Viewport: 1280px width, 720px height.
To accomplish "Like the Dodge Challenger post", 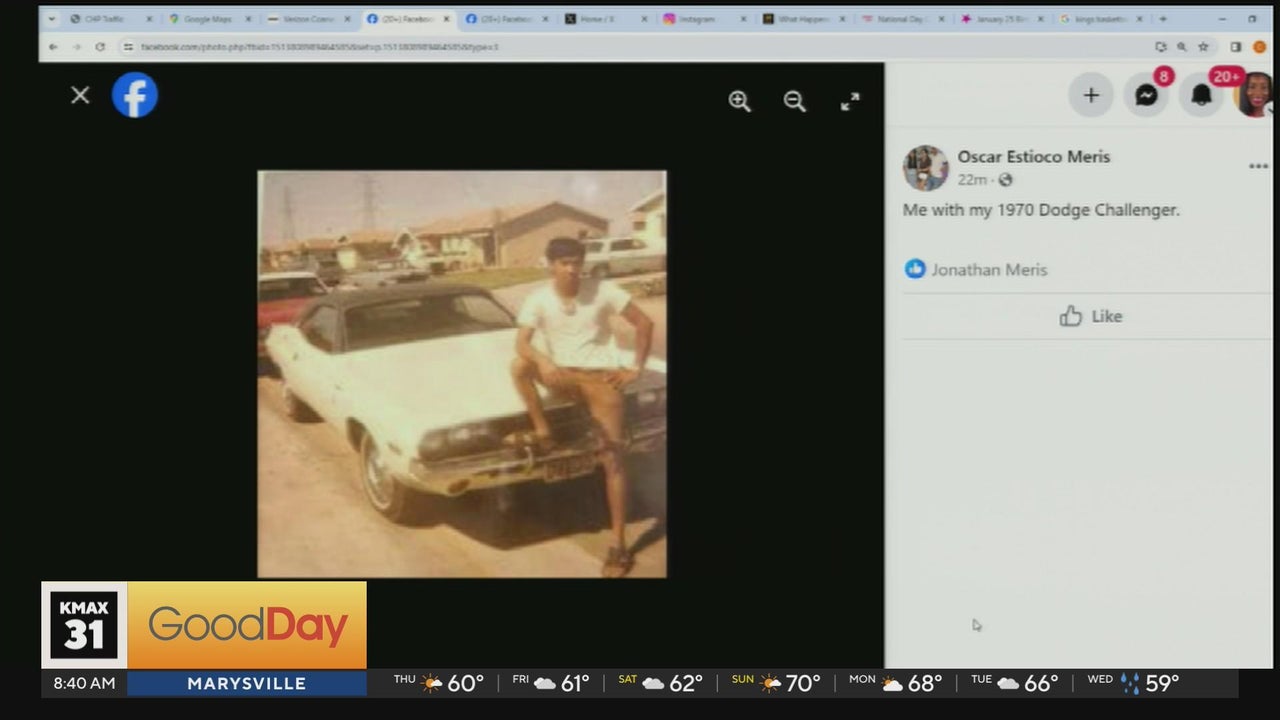I will (x=1090, y=316).
